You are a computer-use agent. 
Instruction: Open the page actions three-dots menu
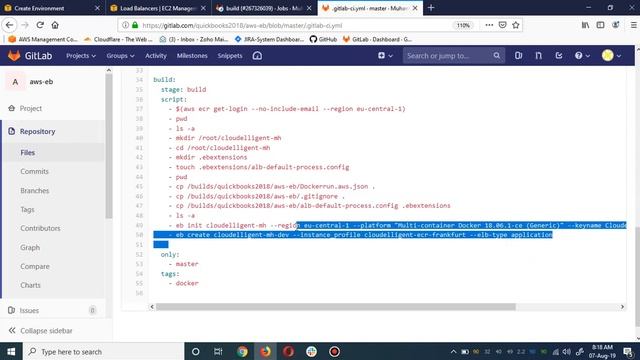pyautogui.click(x=489, y=25)
